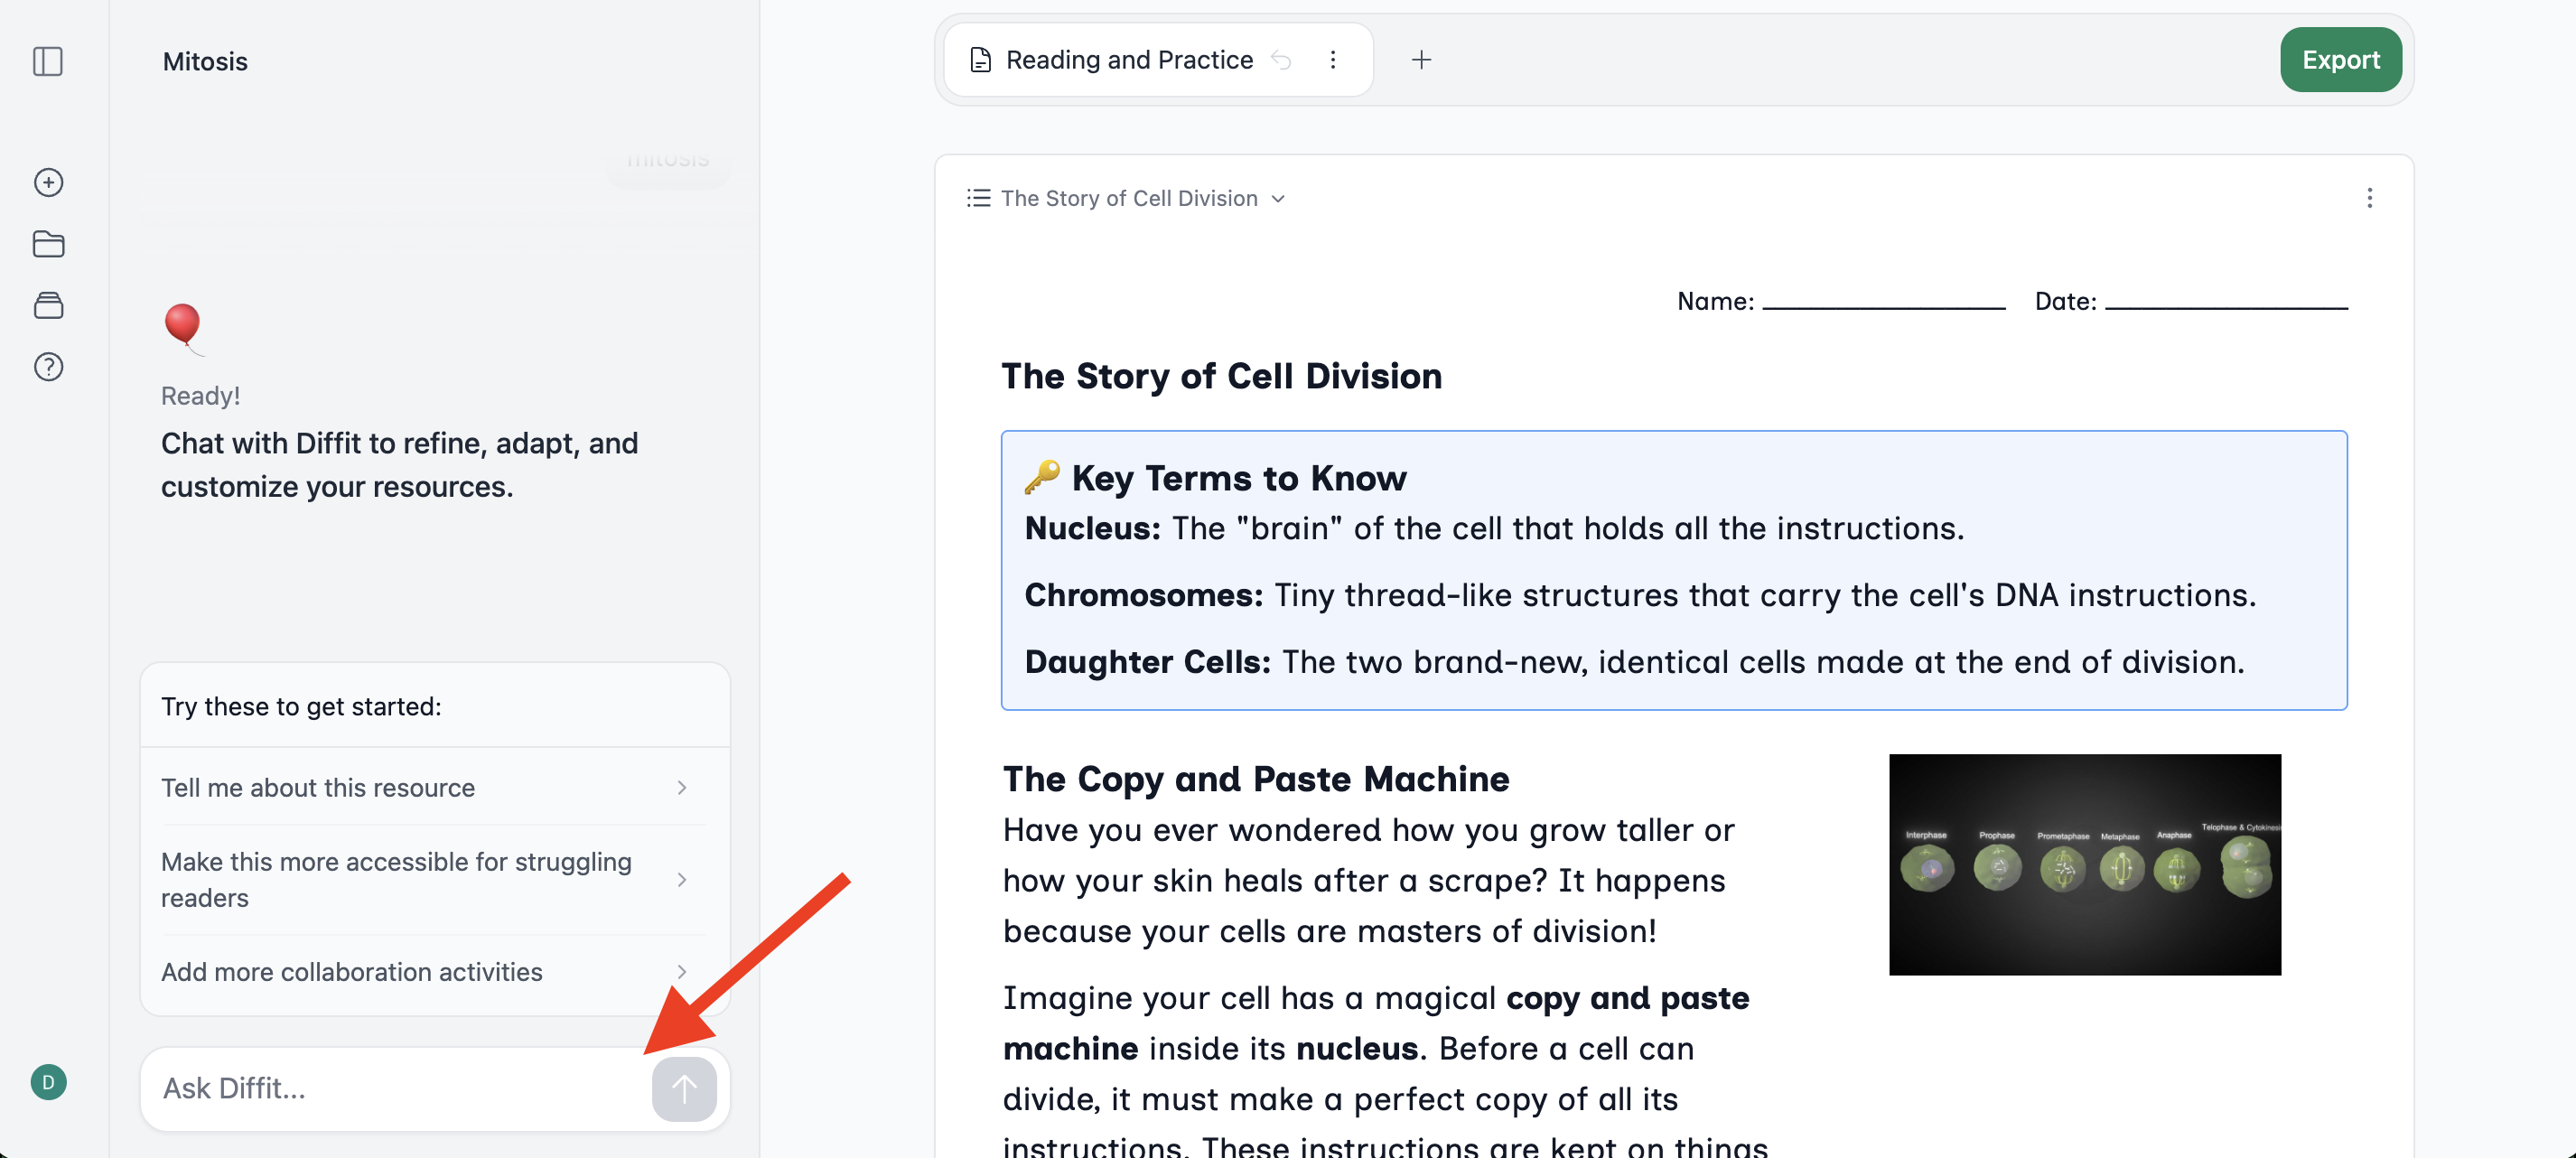Click the Nucleus term definition
The image size is (2576, 1158).
tap(1495, 529)
